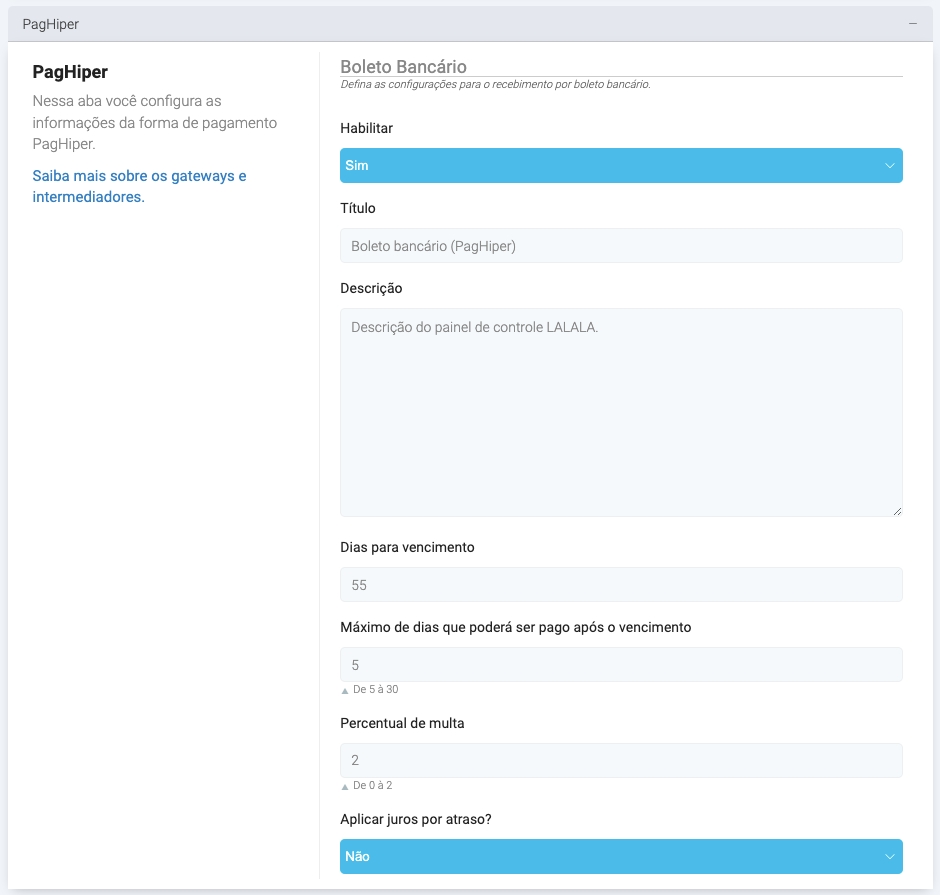Expand the 'Aplicar juros por atraso?' dropdown
Viewport: 940px width, 895px height.
click(x=621, y=857)
